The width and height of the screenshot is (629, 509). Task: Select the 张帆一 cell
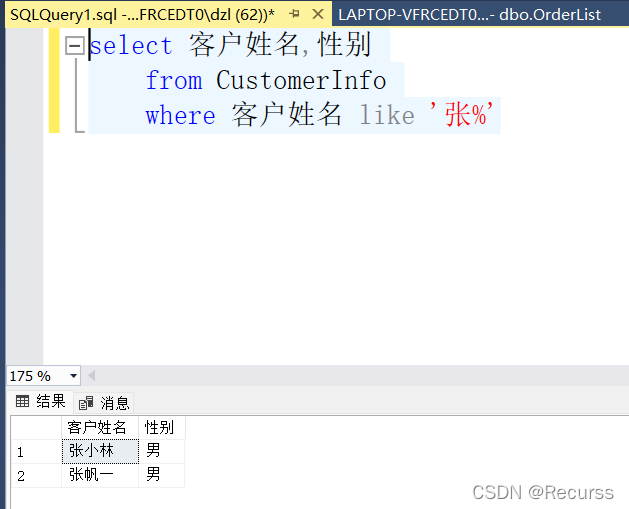pyautogui.click(x=100, y=475)
